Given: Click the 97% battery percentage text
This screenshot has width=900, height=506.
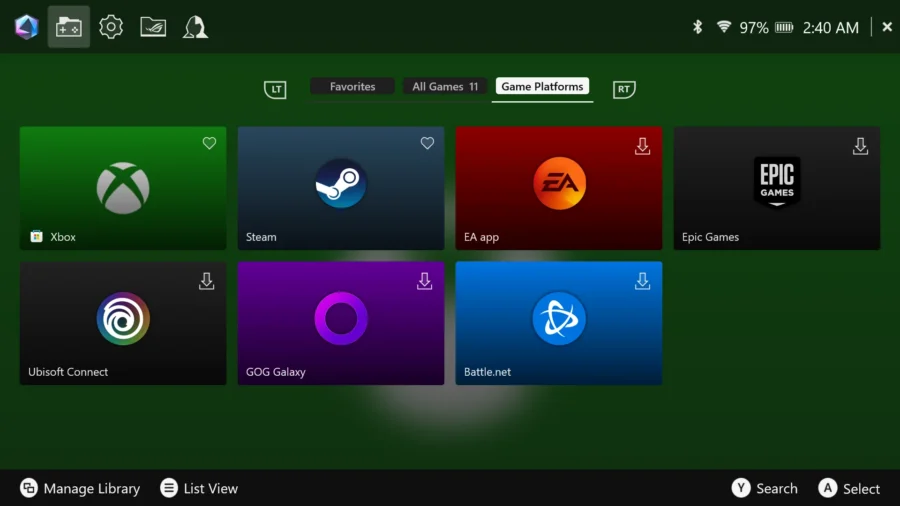Looking at the screenshot, I should [x=754, y=28].
